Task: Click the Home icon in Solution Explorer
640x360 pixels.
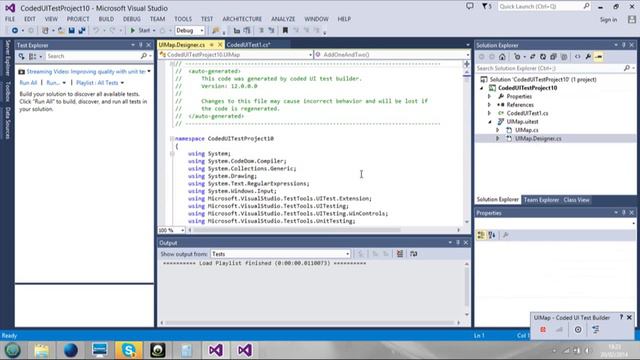Action: [x=502, y=57]
